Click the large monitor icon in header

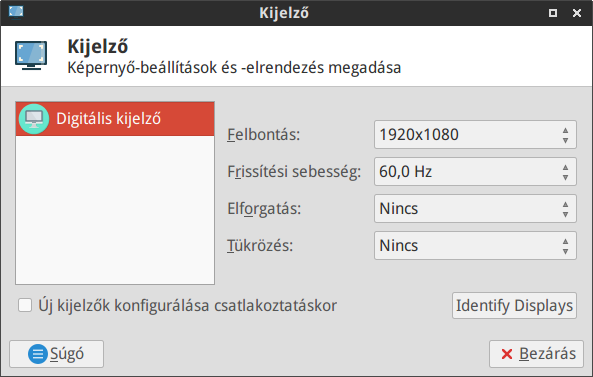31,56
